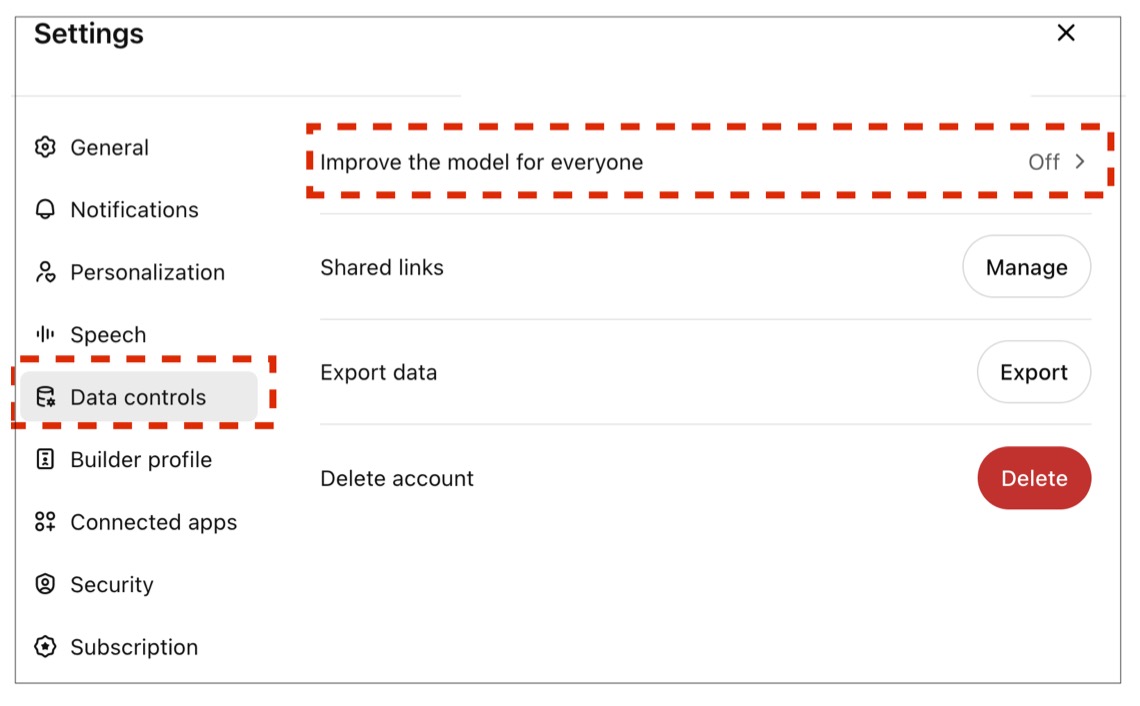Toggle the Off status for model improvement
Screen dimensions: 1140x706
[1043, 162]
